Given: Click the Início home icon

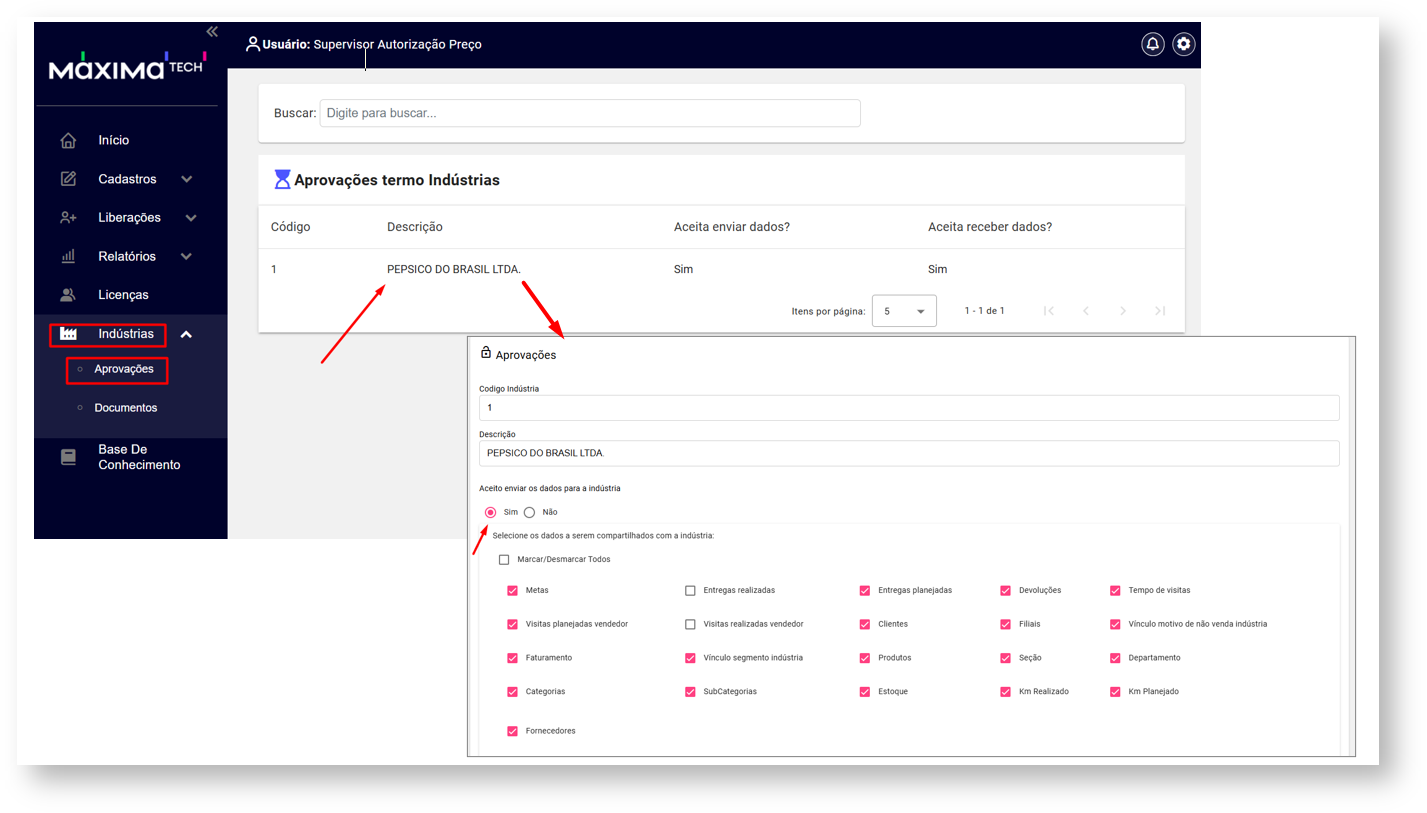Looking at the screenshot, I should click(x=68, y=140).
